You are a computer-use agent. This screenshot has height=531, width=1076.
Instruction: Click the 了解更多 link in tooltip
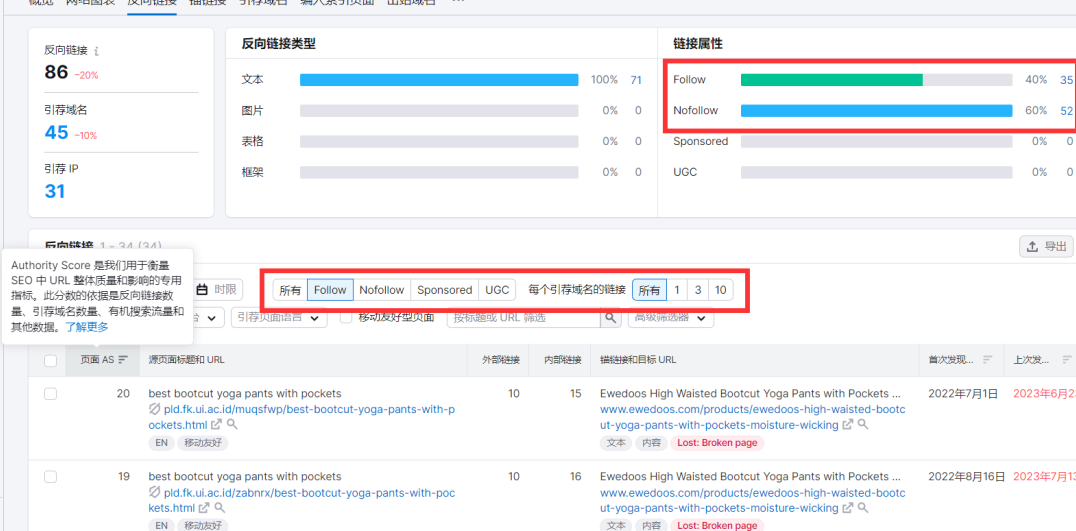(86, 327)
